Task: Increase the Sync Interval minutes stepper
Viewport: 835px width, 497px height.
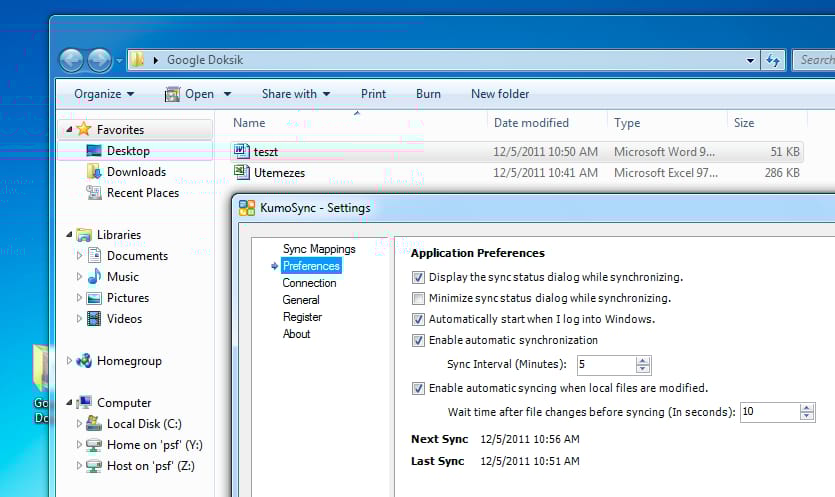Action: tap(643, 361)
